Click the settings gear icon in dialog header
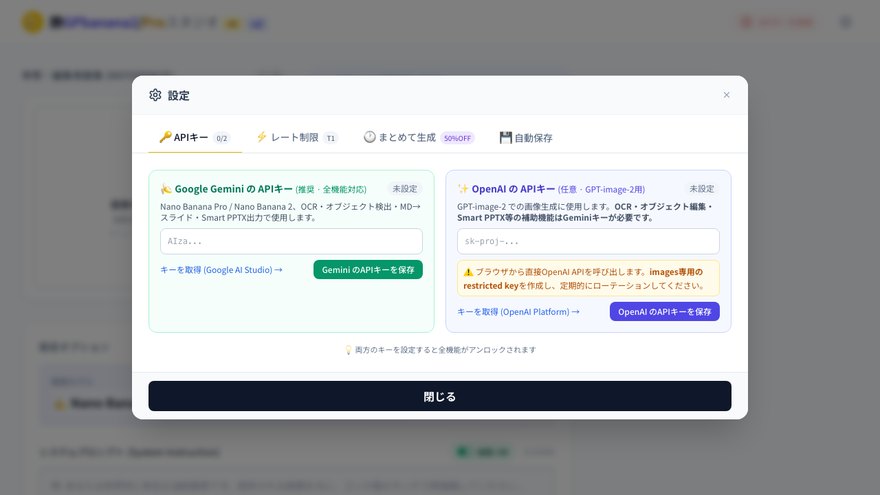 coord(155,95)
